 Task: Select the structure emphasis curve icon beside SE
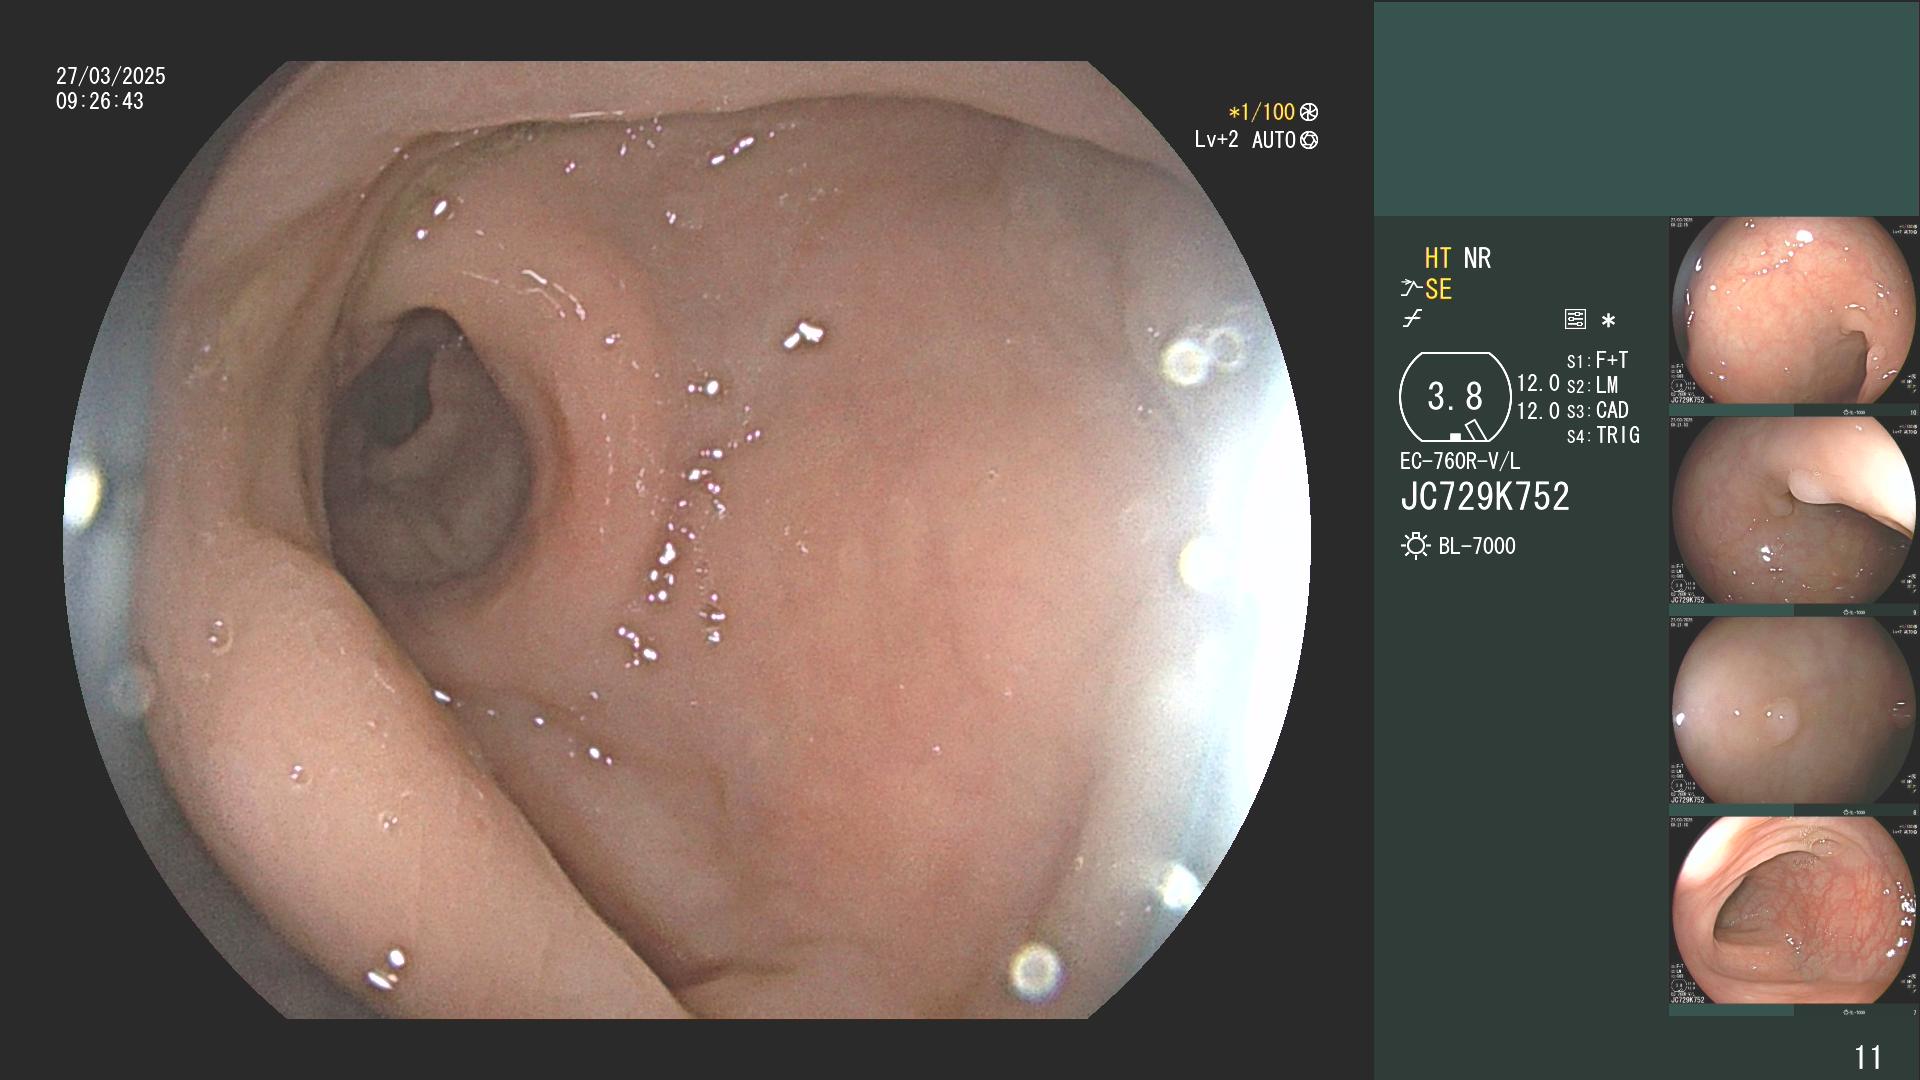click(1411, 289)
